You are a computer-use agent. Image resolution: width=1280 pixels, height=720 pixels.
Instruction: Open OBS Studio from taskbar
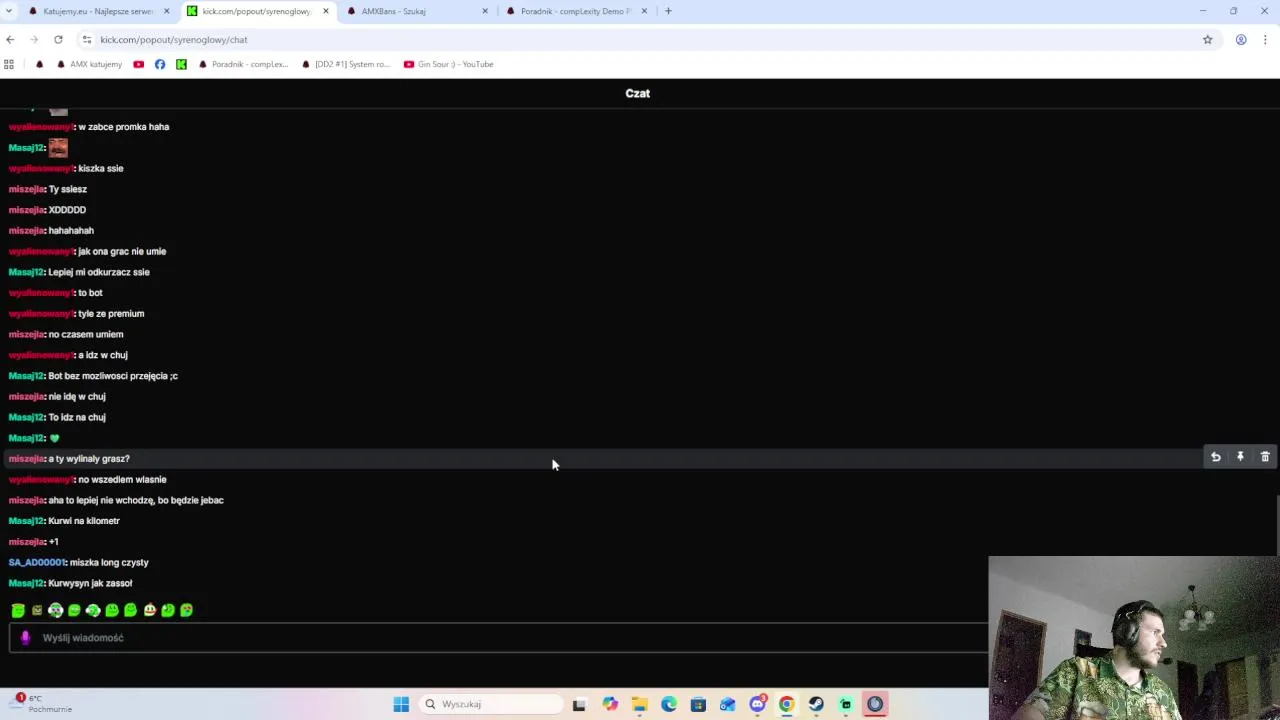coord(875,704)
